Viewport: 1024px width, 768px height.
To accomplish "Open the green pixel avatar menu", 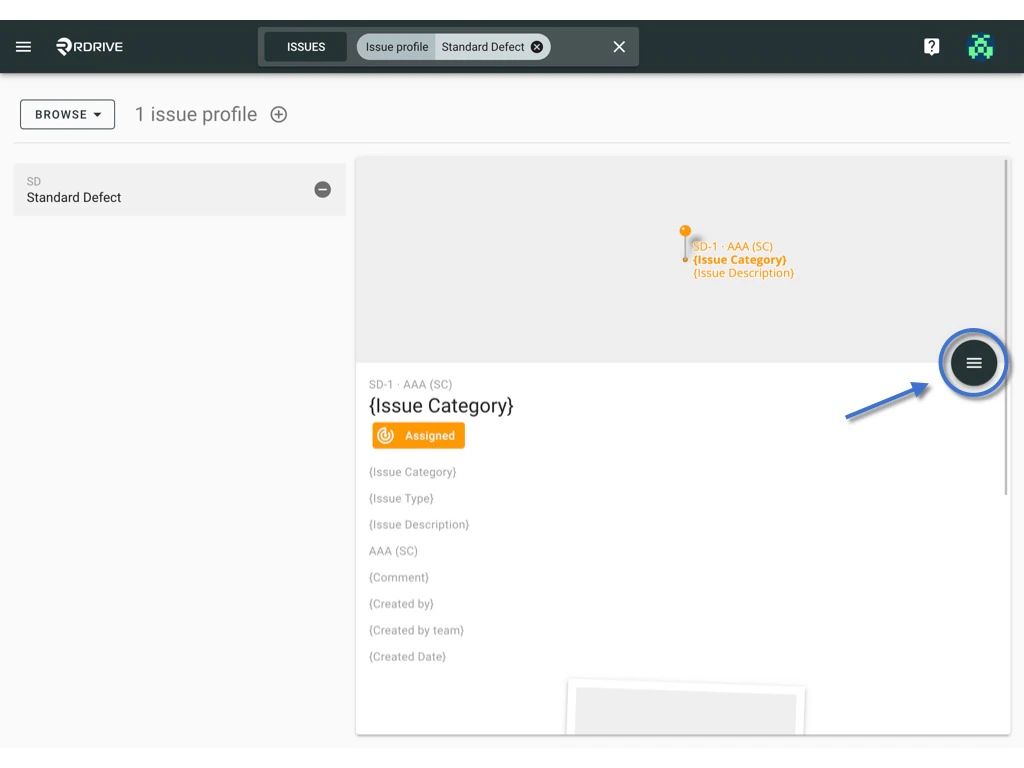I will (x=981, y=46).
